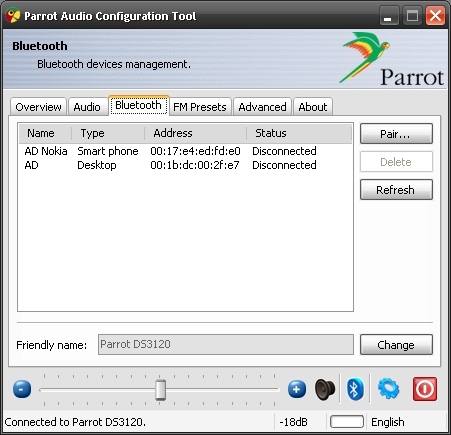Sort by the Name column header
The width and height of the screenshot is (451, 435).
pos(45,133)
